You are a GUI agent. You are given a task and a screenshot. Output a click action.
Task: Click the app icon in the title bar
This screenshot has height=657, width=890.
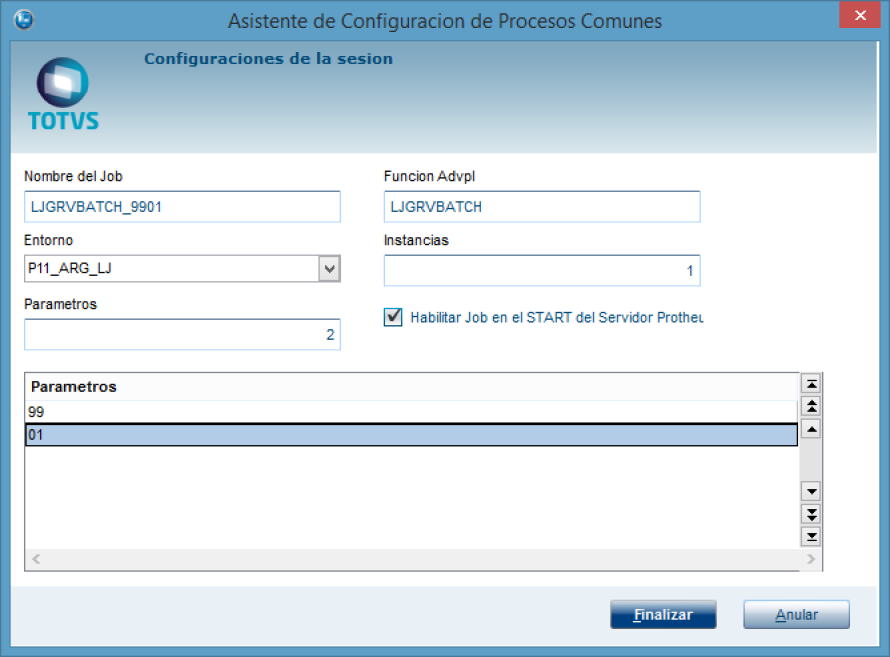(24, 20)
